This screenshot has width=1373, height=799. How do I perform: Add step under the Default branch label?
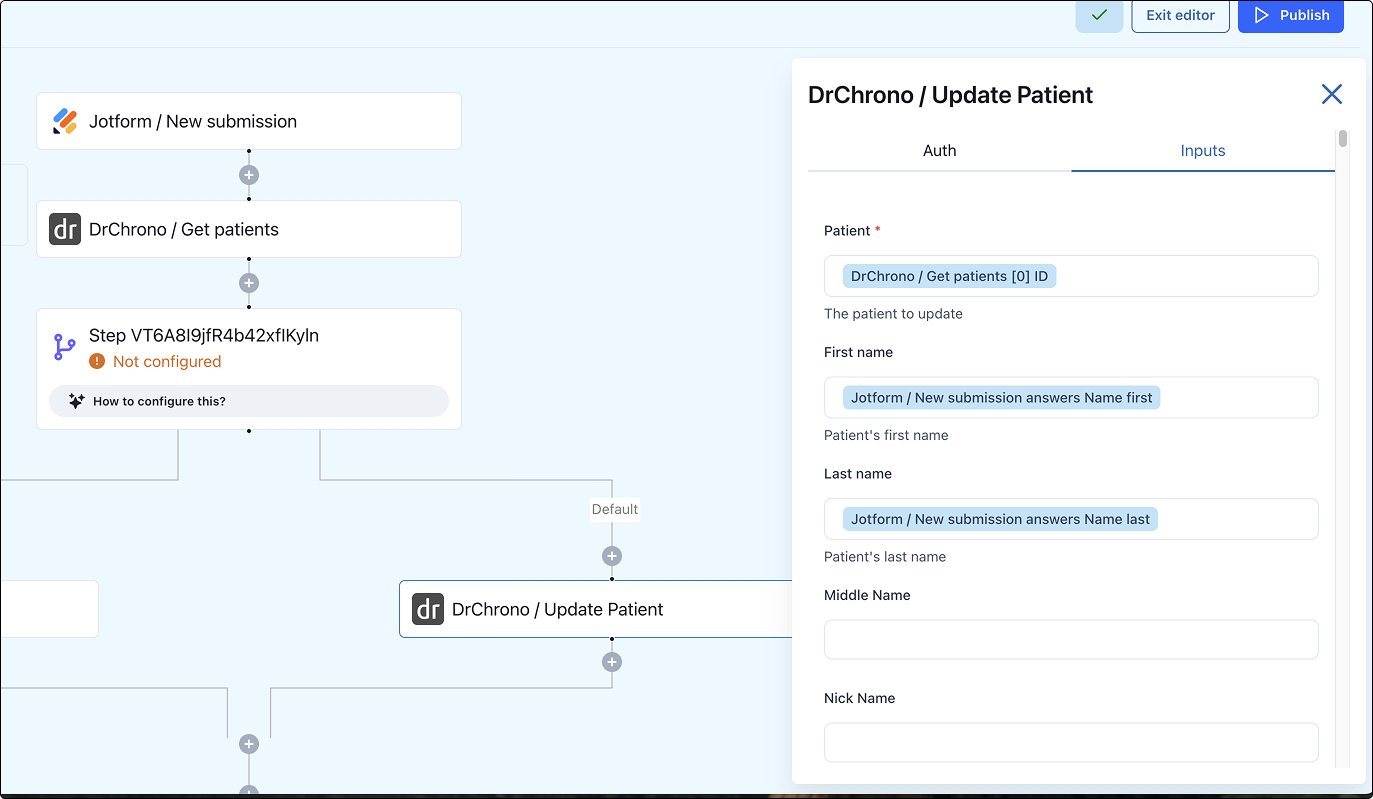[612, 556]
